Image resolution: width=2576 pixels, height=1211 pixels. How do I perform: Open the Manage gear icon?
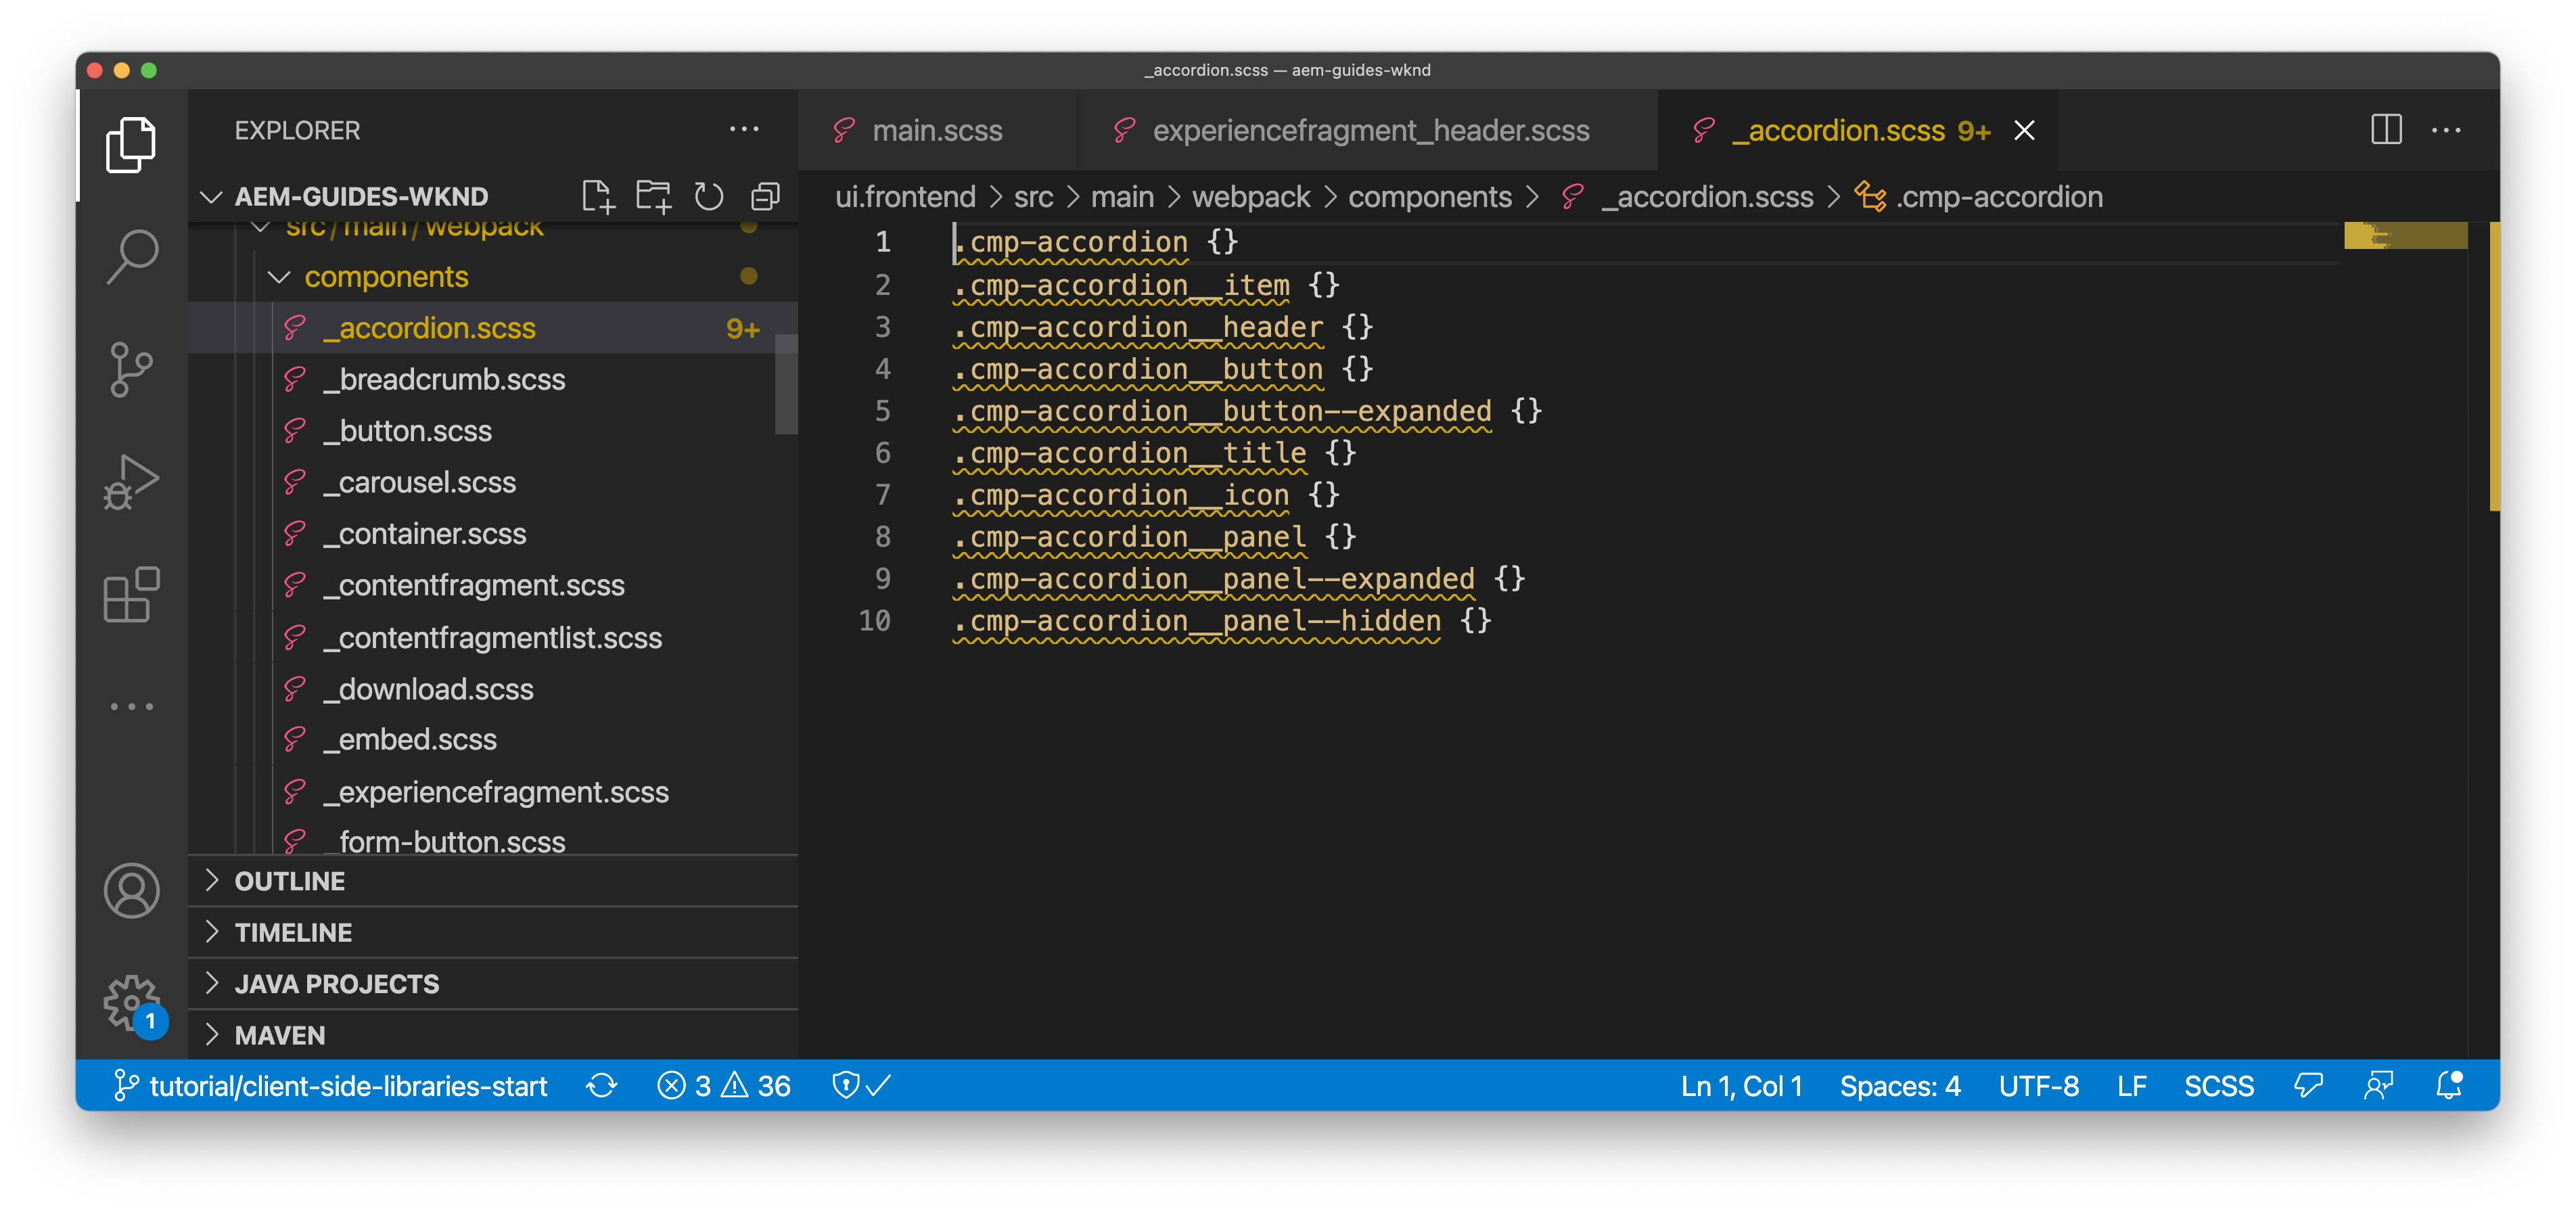point(133,1004)
